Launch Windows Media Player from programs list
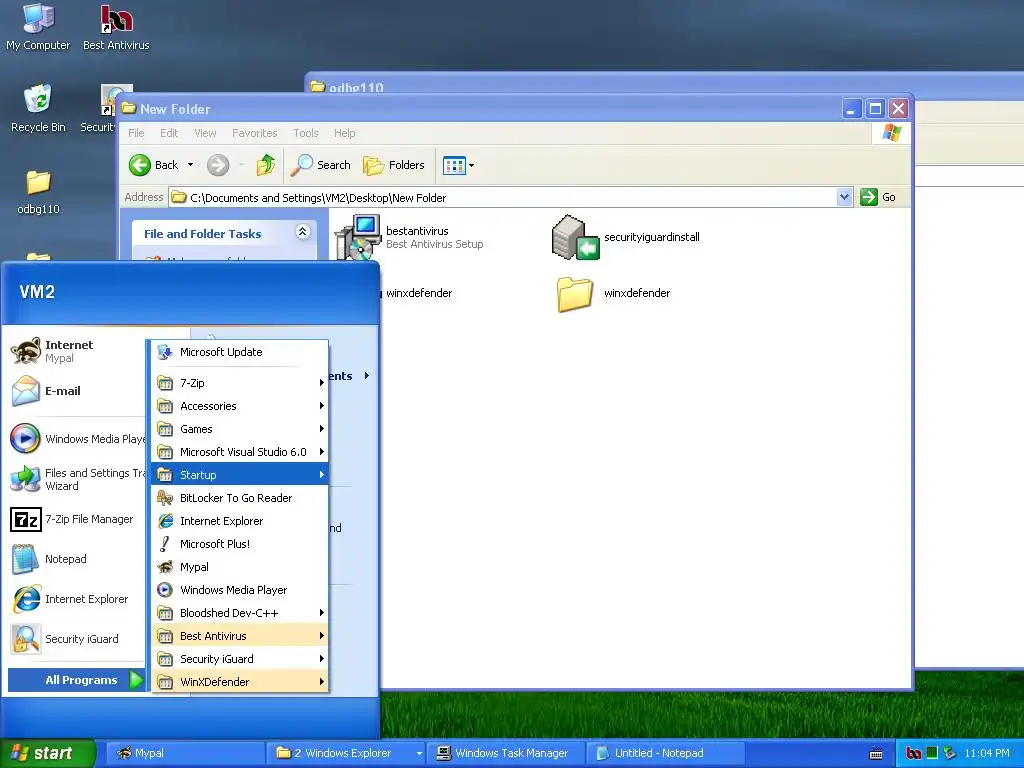 pos(240,590)
